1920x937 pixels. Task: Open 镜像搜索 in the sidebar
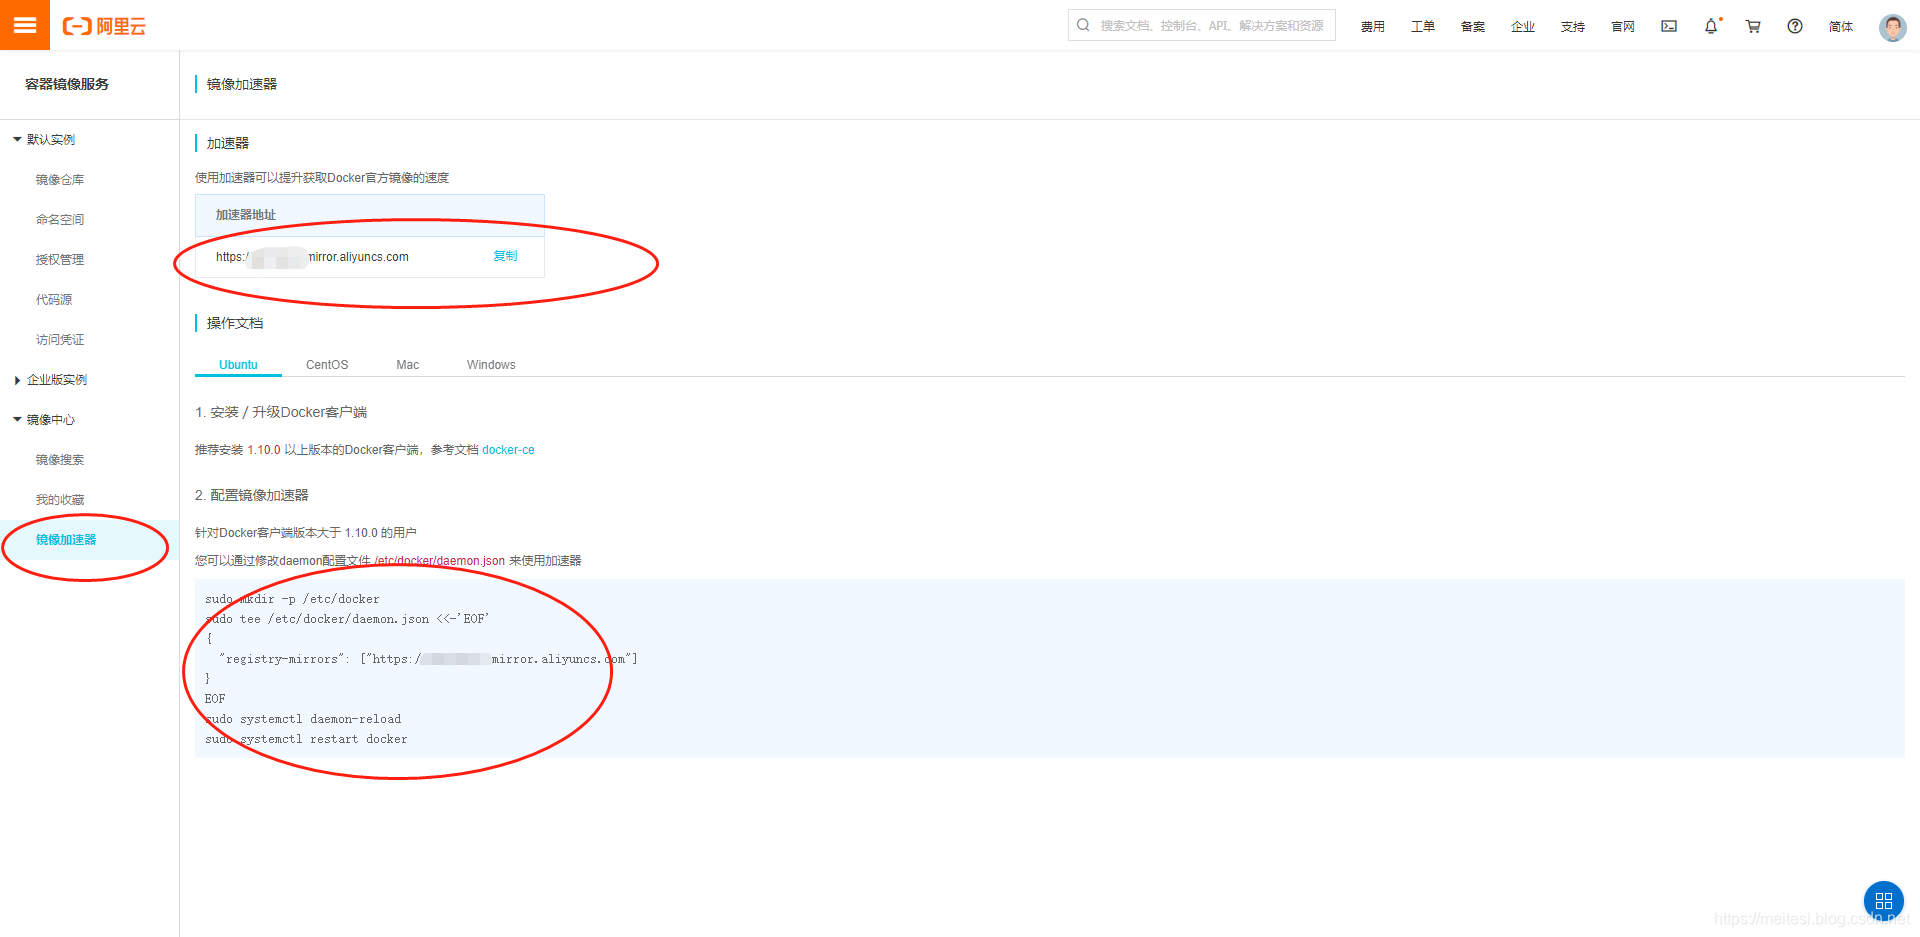(60, 460)
